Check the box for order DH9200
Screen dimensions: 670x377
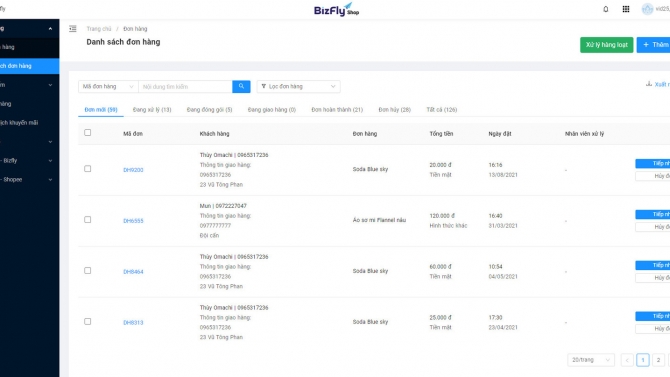click(88, 169)
